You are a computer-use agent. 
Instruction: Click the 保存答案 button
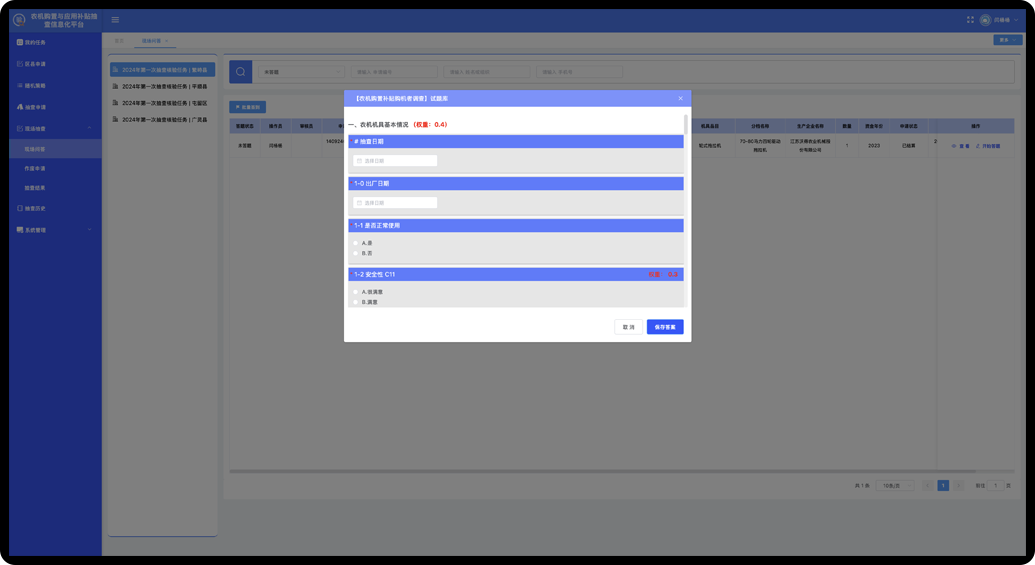tap(665, 327)
